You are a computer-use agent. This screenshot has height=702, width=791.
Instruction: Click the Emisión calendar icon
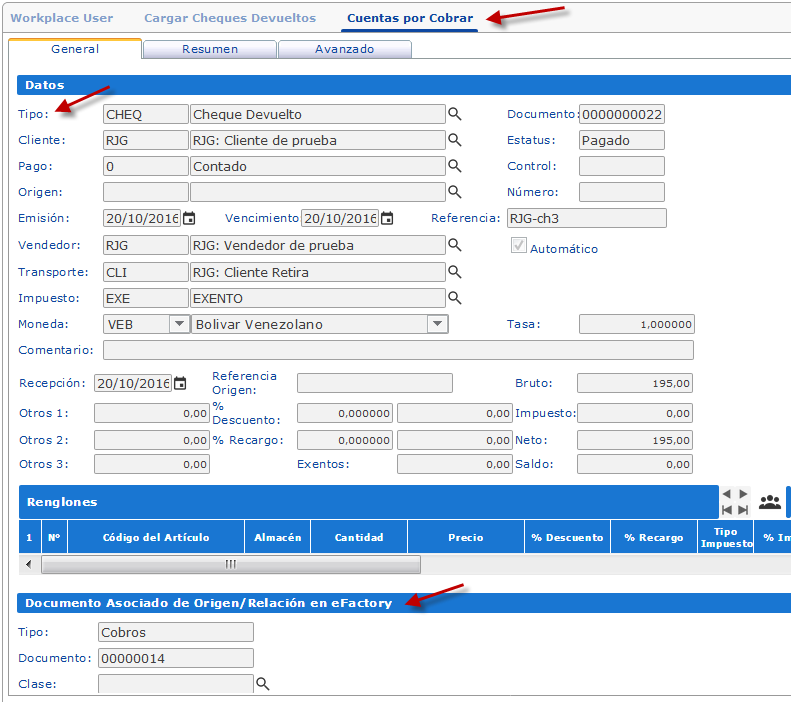point(189,218)
